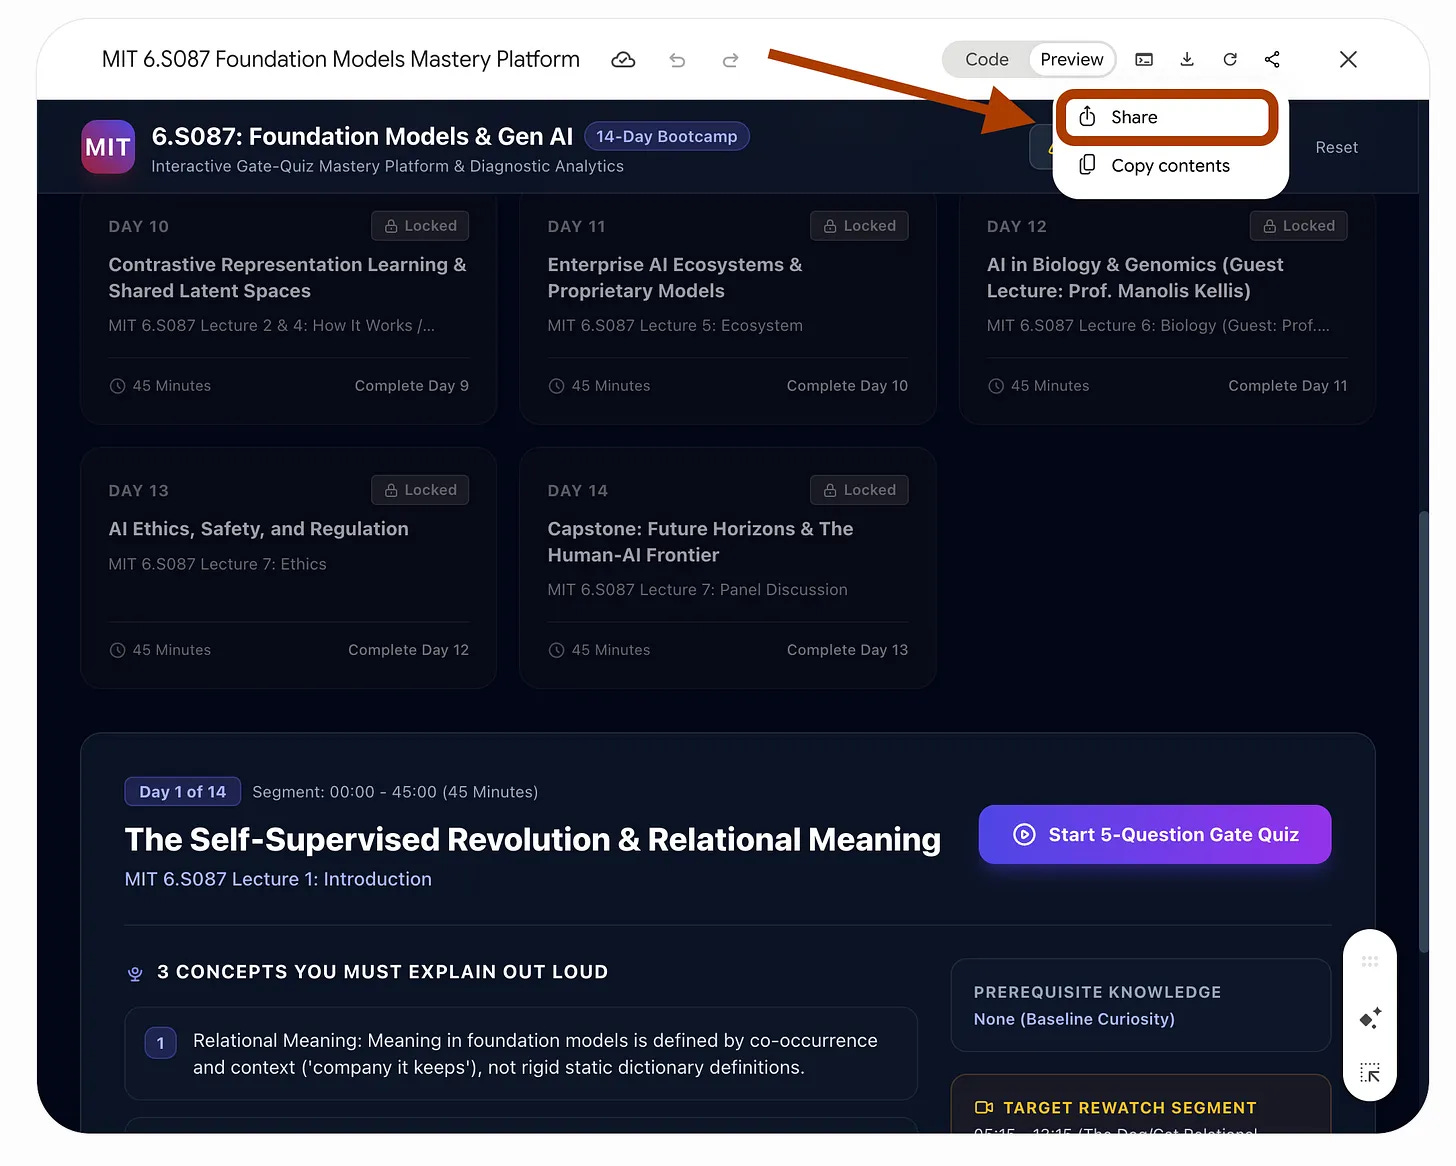Open the AI Ethics, Safety, and Regulation card
This screenshot has width=1456, height=1166.
point(288,568)
